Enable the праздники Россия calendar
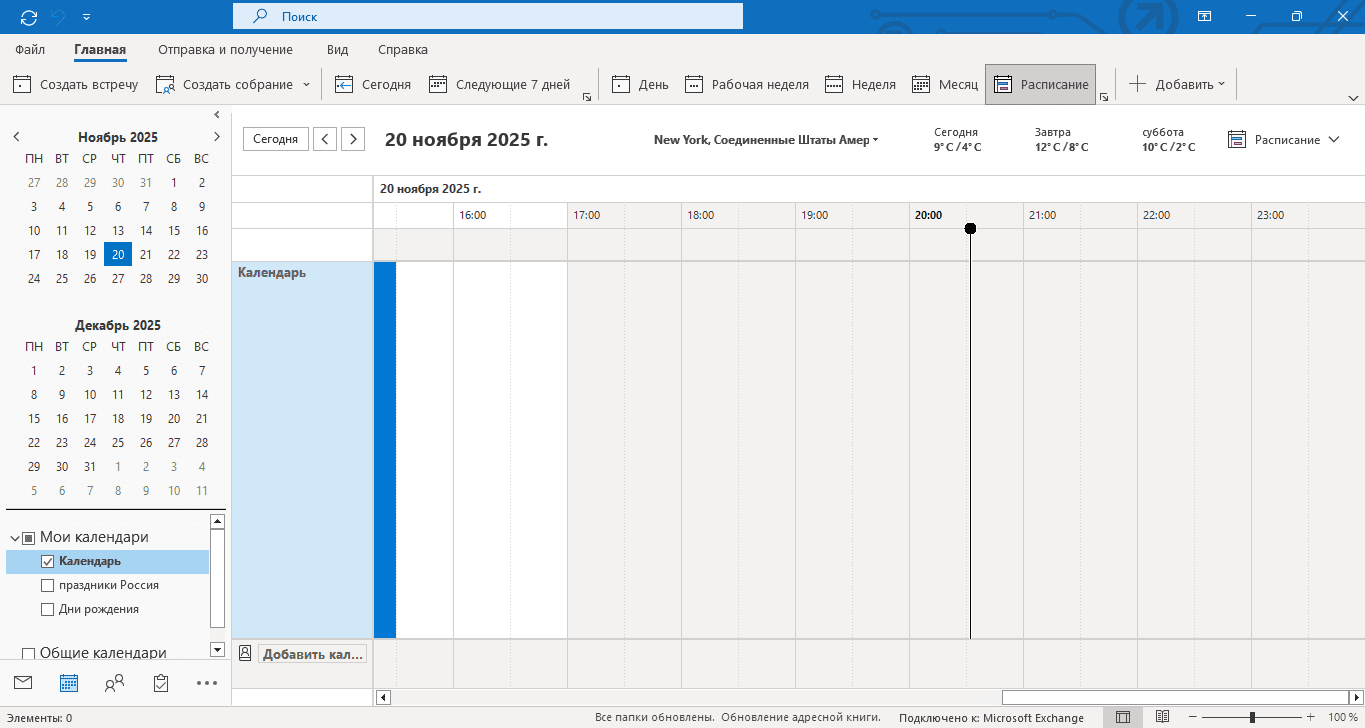The image size is (1365, 728). (x=47, y=586)
